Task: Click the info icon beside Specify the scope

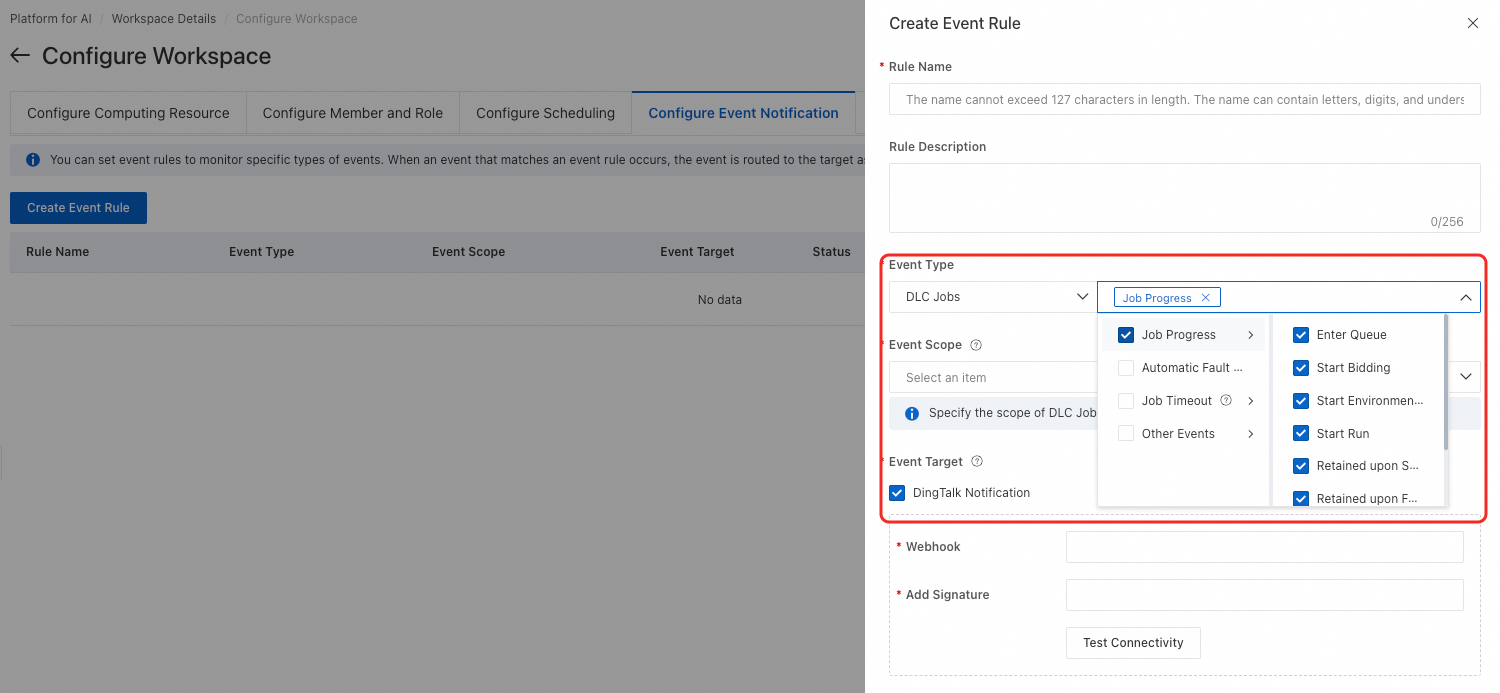Action: (912, 413)
